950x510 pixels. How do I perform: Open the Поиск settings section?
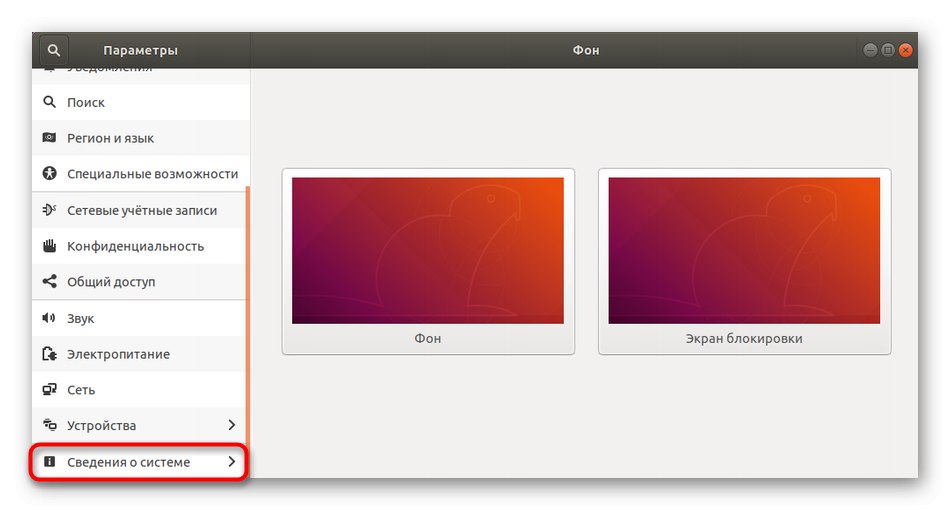140,102
